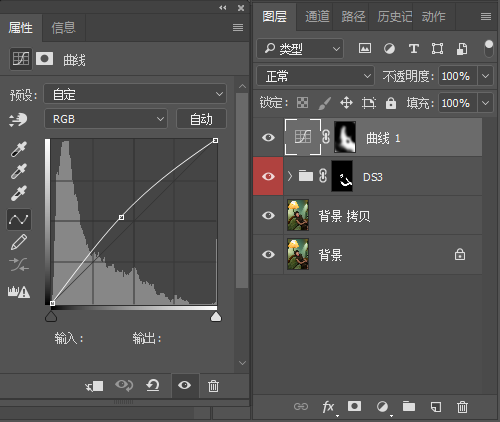Switch to the 通道 tab
This screenshot has width=500, height=422.
317,16
